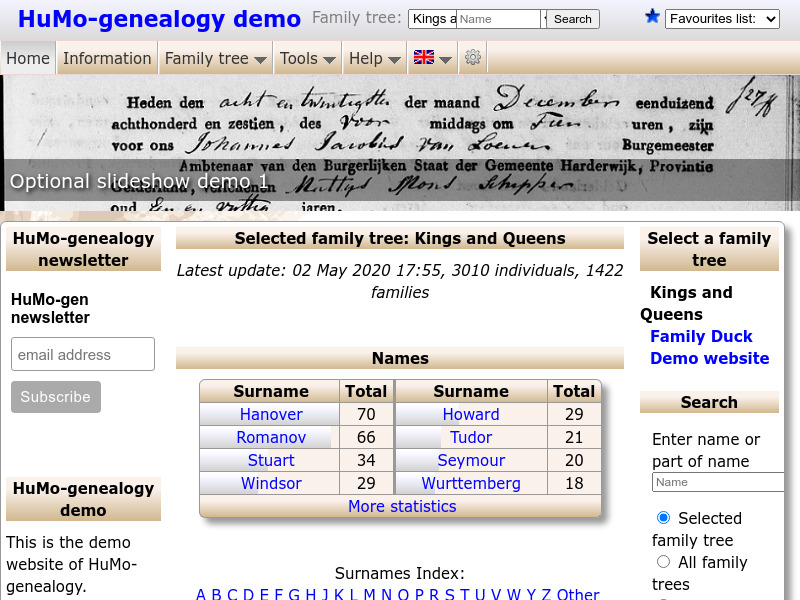The height and width of the screenshot is (600, 800).
Task: Click letter A in the Surnames Index
Action: 200,594
